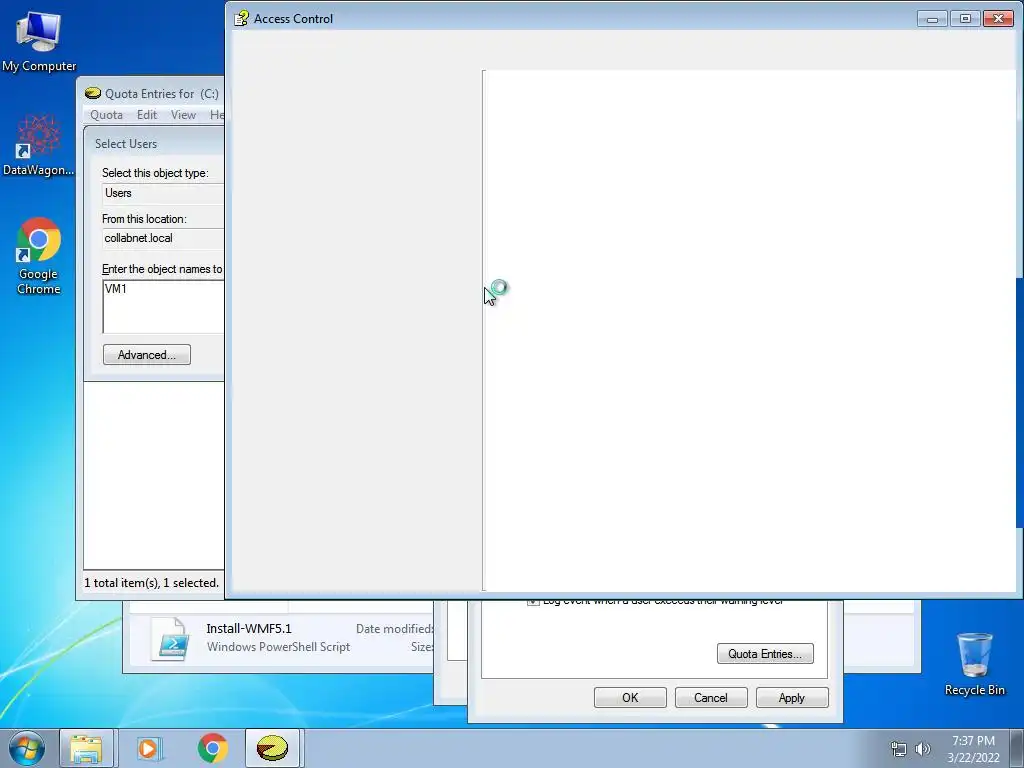Image resolution: width=1024 pixels, height=768 pixels.
Task: Click the Users object type field
Action: 163,193
